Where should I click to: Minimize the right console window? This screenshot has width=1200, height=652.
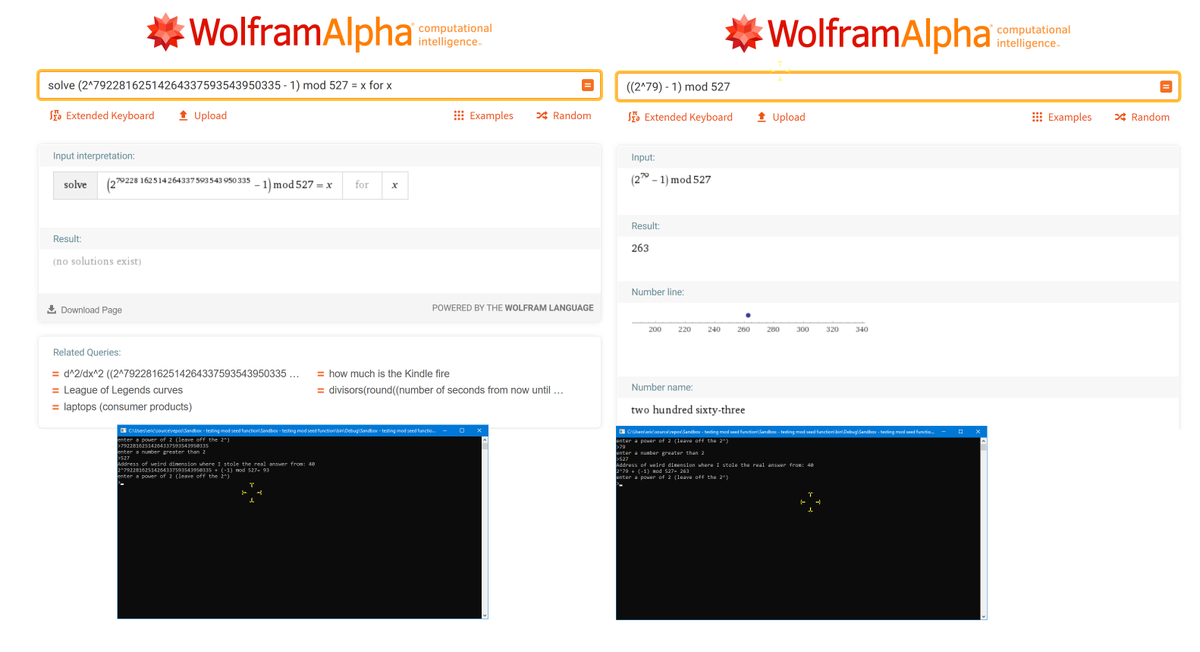coord(944,432)
